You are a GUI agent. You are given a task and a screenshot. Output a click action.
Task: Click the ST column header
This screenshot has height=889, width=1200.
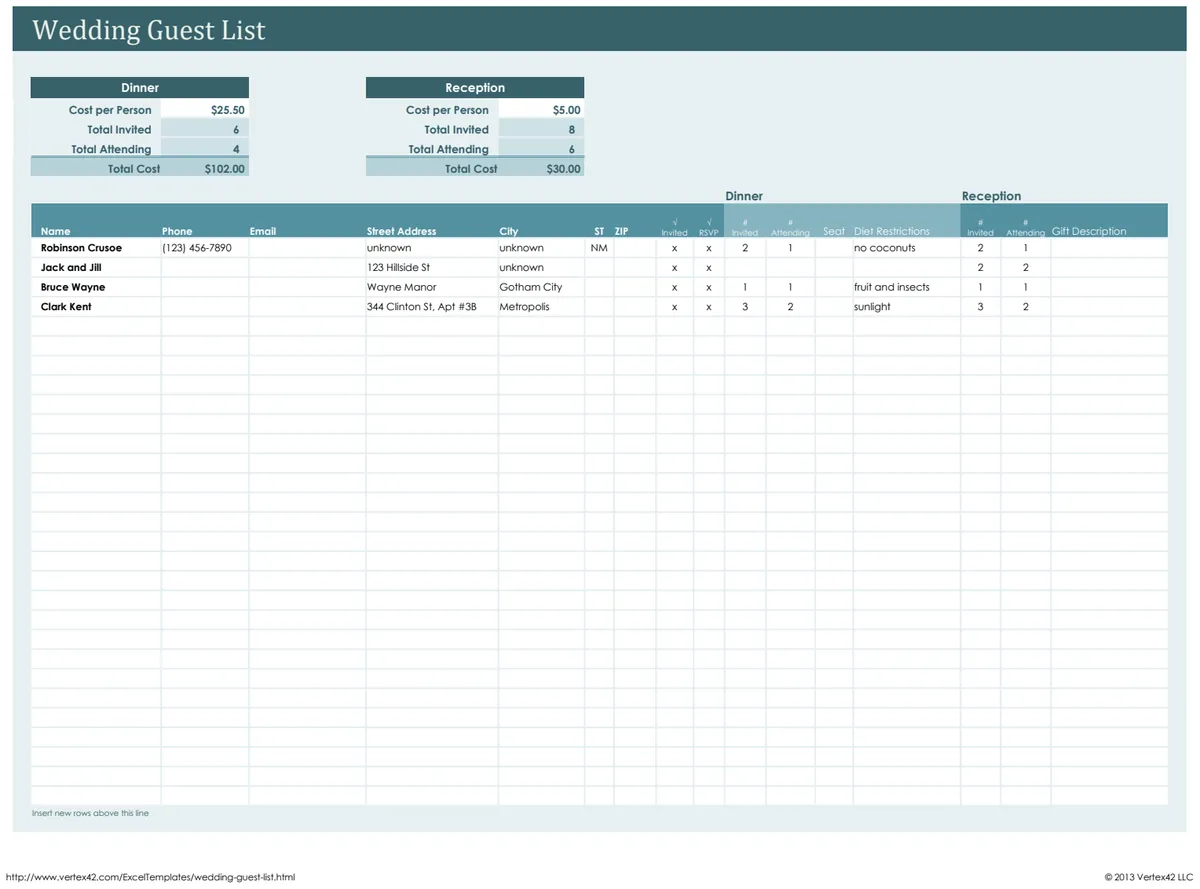(599, 231)
